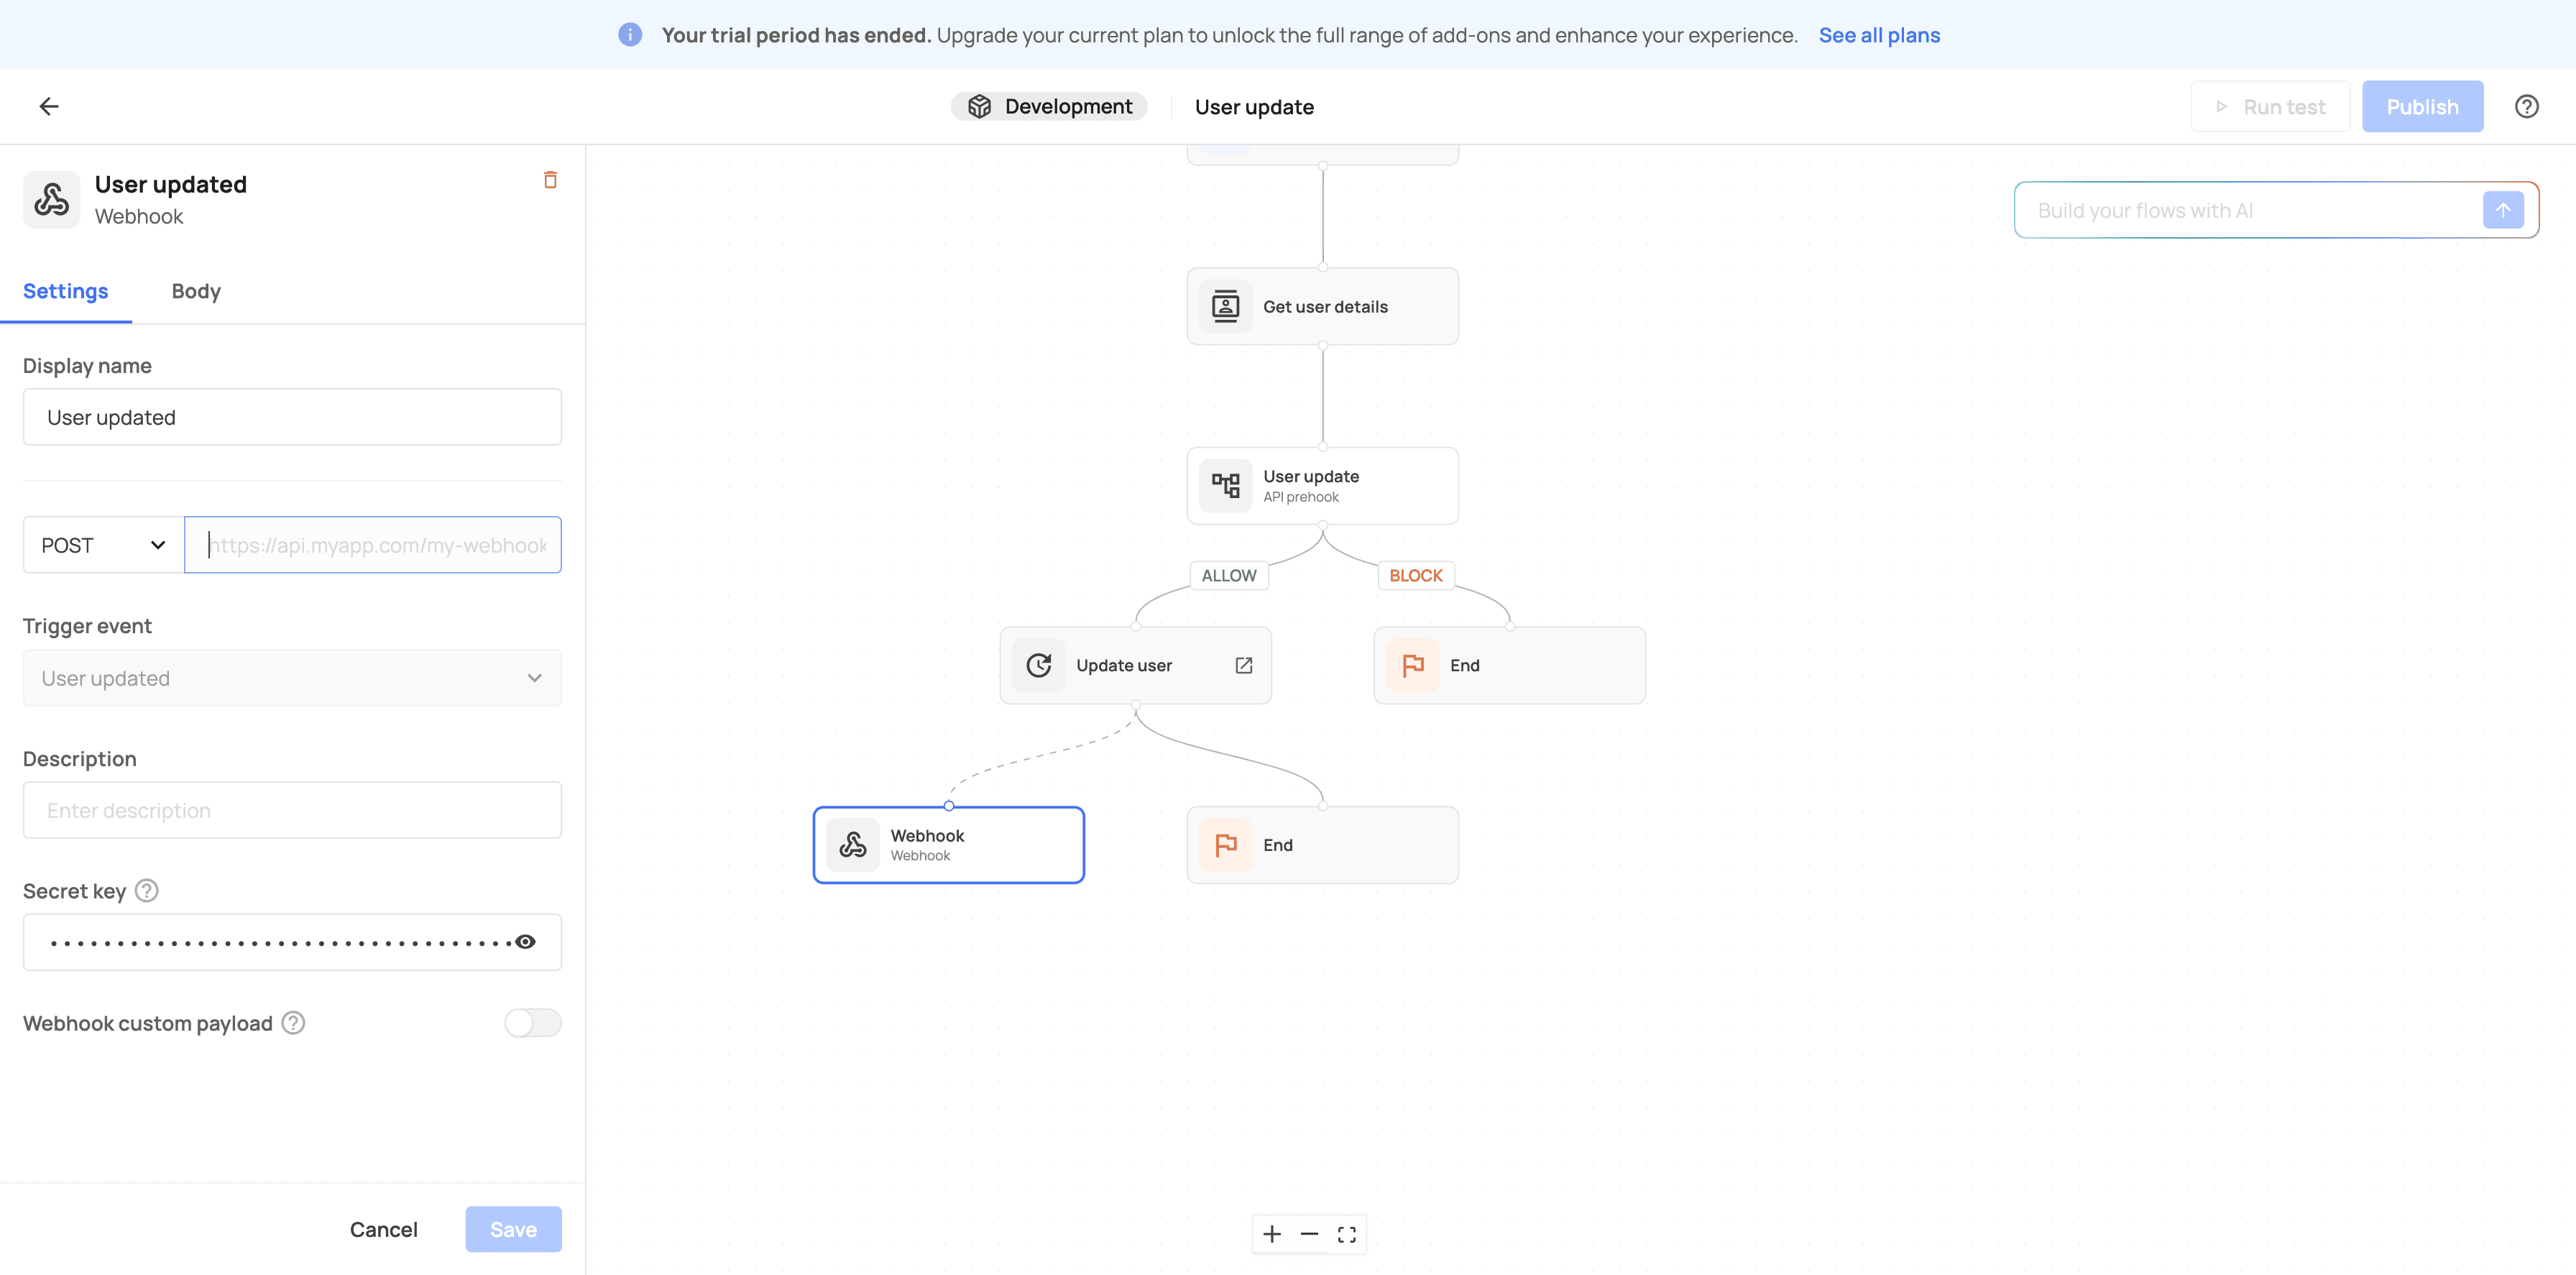
Task: Show Webhook custom payload help icon
Action: point(293,1022)
